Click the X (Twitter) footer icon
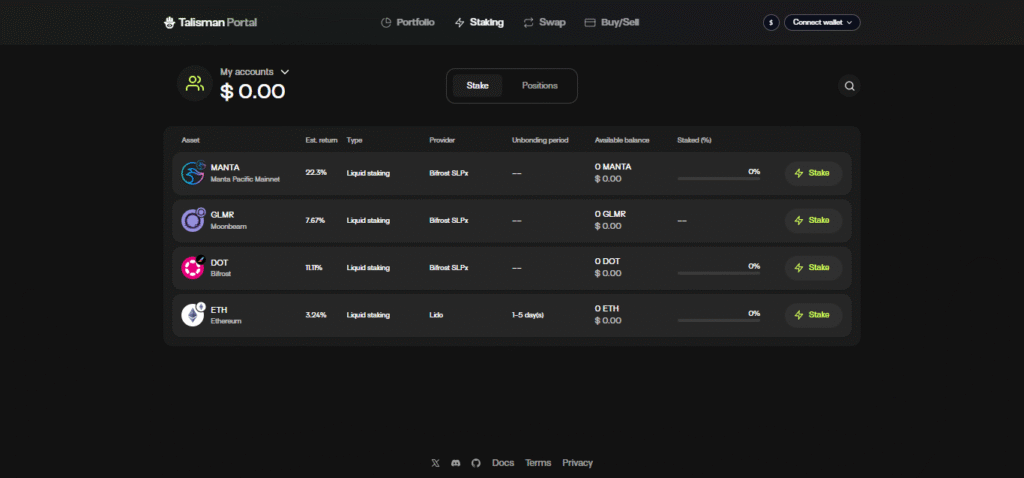 (435, 463)
